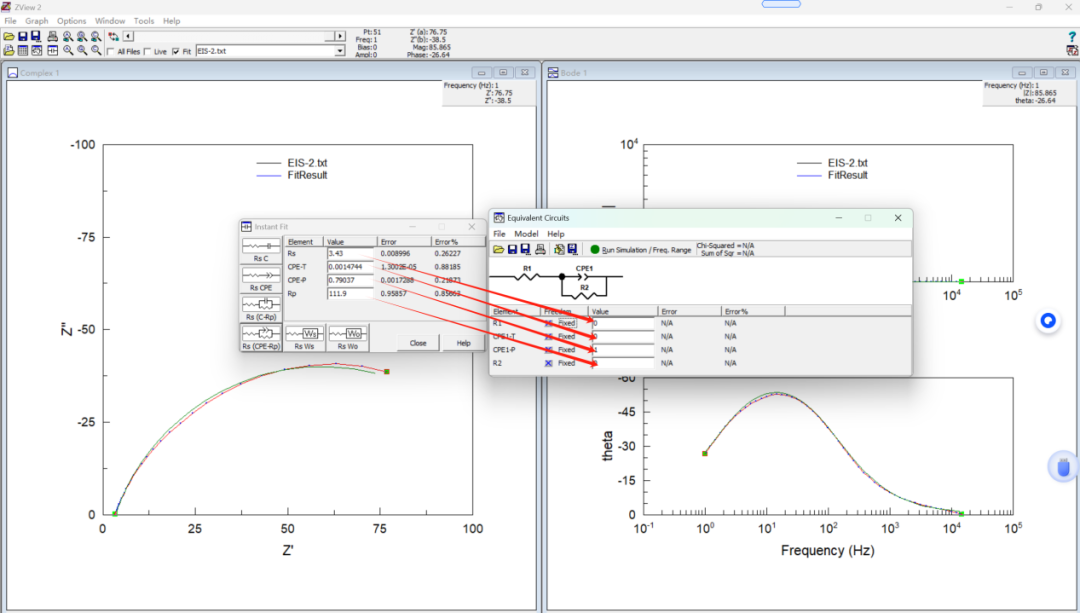The height and width of the screenshot is (613, 1080).
Task: Click Run Simulation / Freq. Range button
Action: tap(640, 249)
